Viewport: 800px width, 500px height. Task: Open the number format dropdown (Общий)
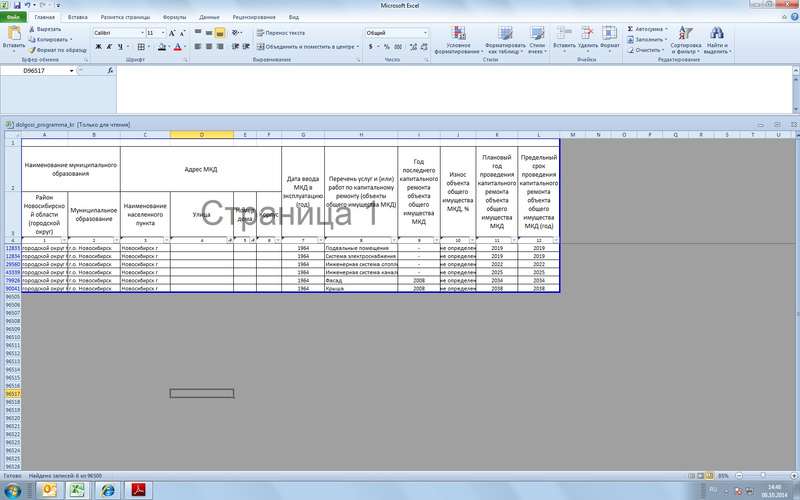(424, 33)
